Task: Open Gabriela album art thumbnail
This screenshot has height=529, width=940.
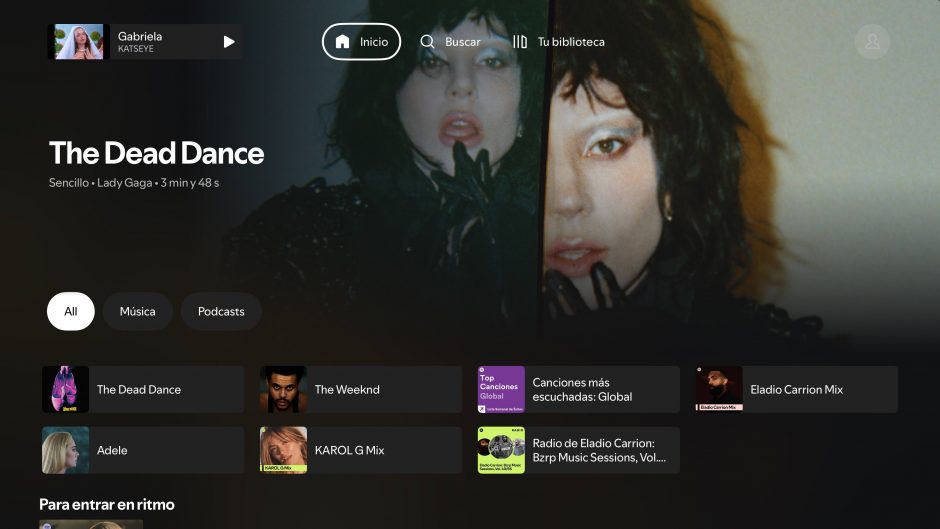Action: coord(79,42)
